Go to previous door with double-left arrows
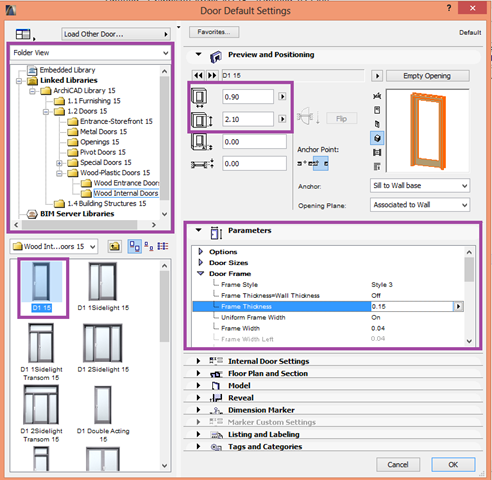This screenshot has width=492, height=480. [198, 75]
